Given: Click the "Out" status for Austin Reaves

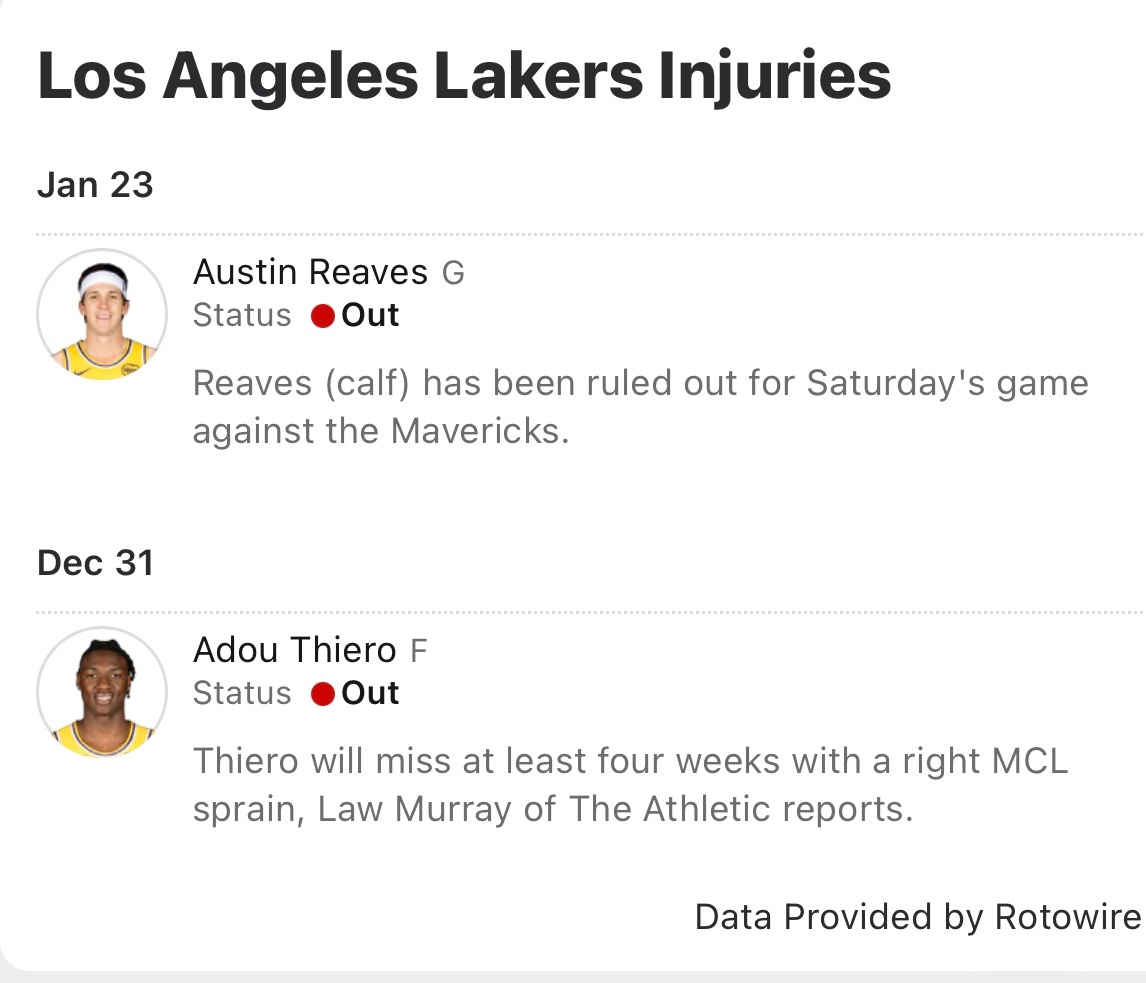Looking at the screenshot, I should [370, 316].
